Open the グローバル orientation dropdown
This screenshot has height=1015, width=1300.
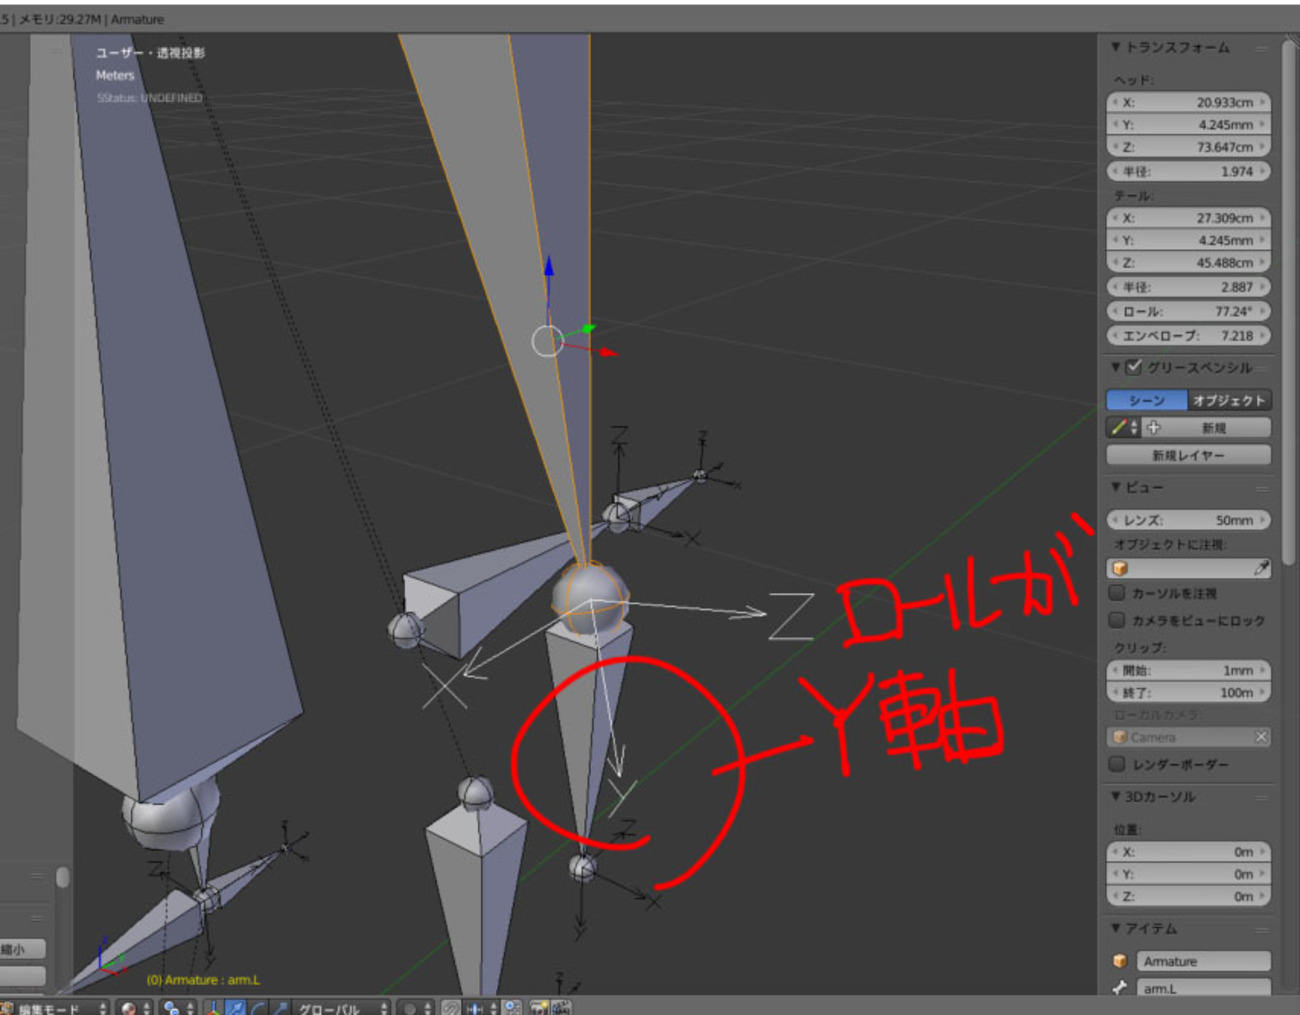tap(339, 1008)
